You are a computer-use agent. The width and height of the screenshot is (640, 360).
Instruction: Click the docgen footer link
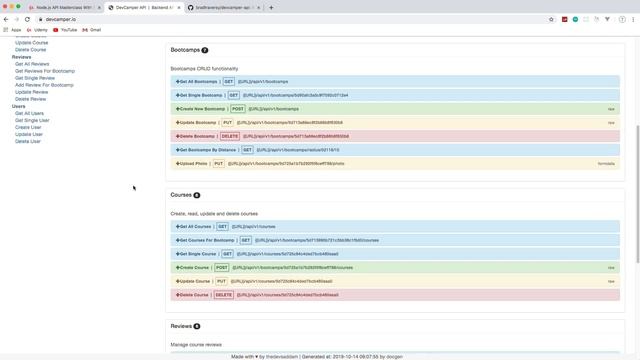394,357
